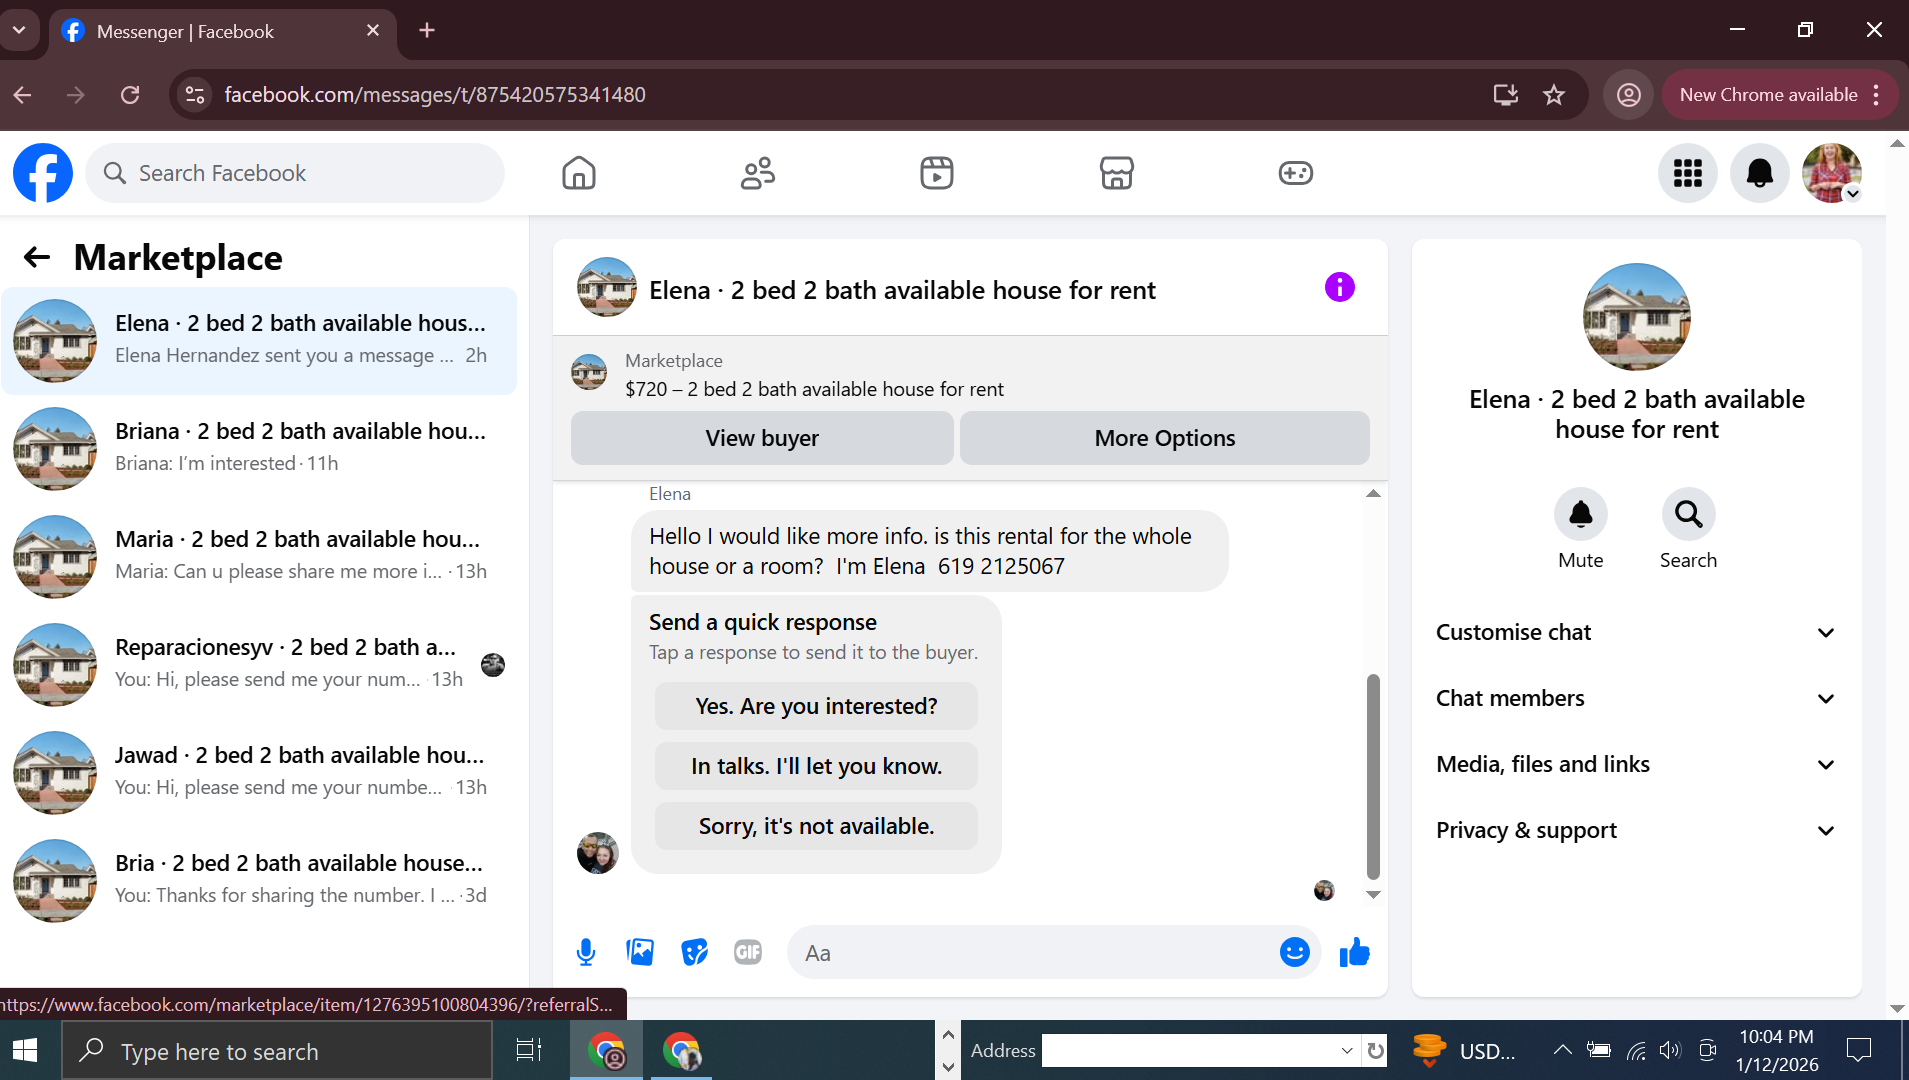The image size is (1909, 1080).
Task: Open the Chrome profile icon
Action: (1629, 95)
